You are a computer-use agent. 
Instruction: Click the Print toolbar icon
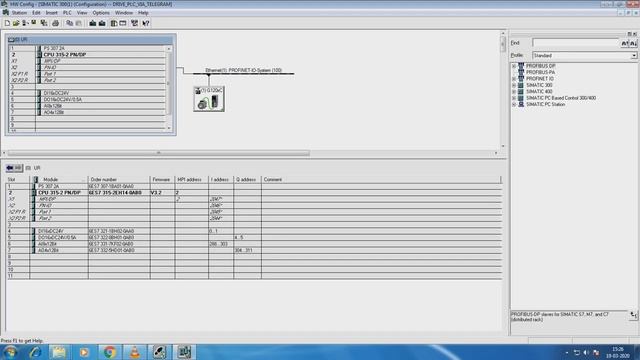(56, 23)
